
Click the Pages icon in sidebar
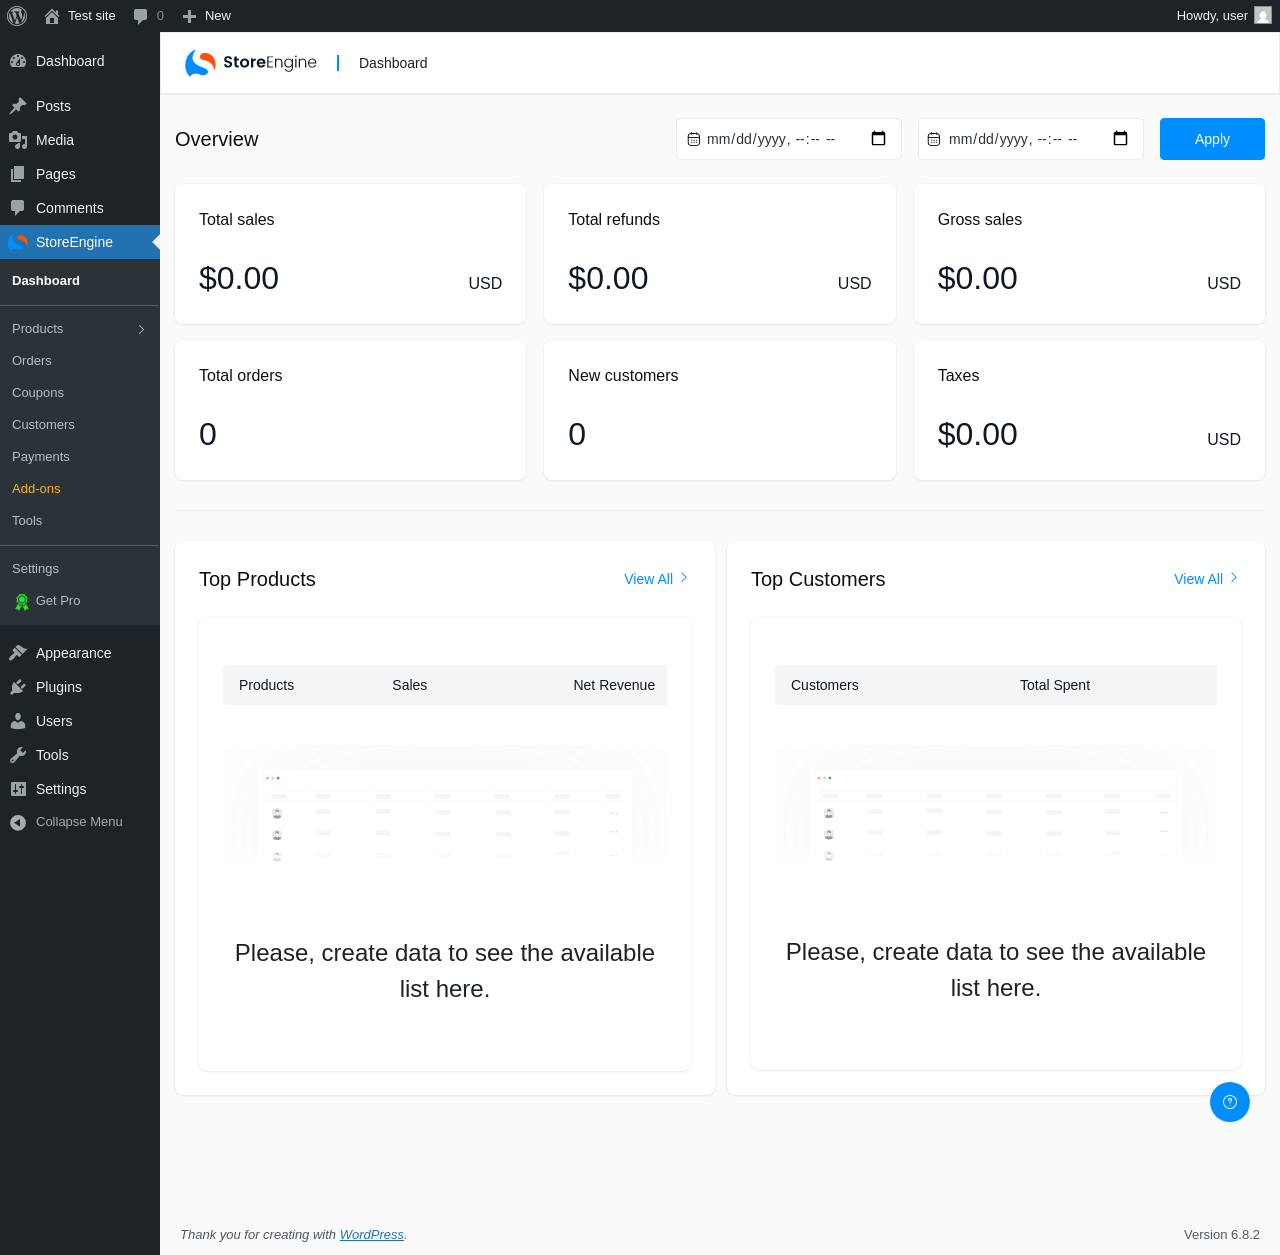18,174
